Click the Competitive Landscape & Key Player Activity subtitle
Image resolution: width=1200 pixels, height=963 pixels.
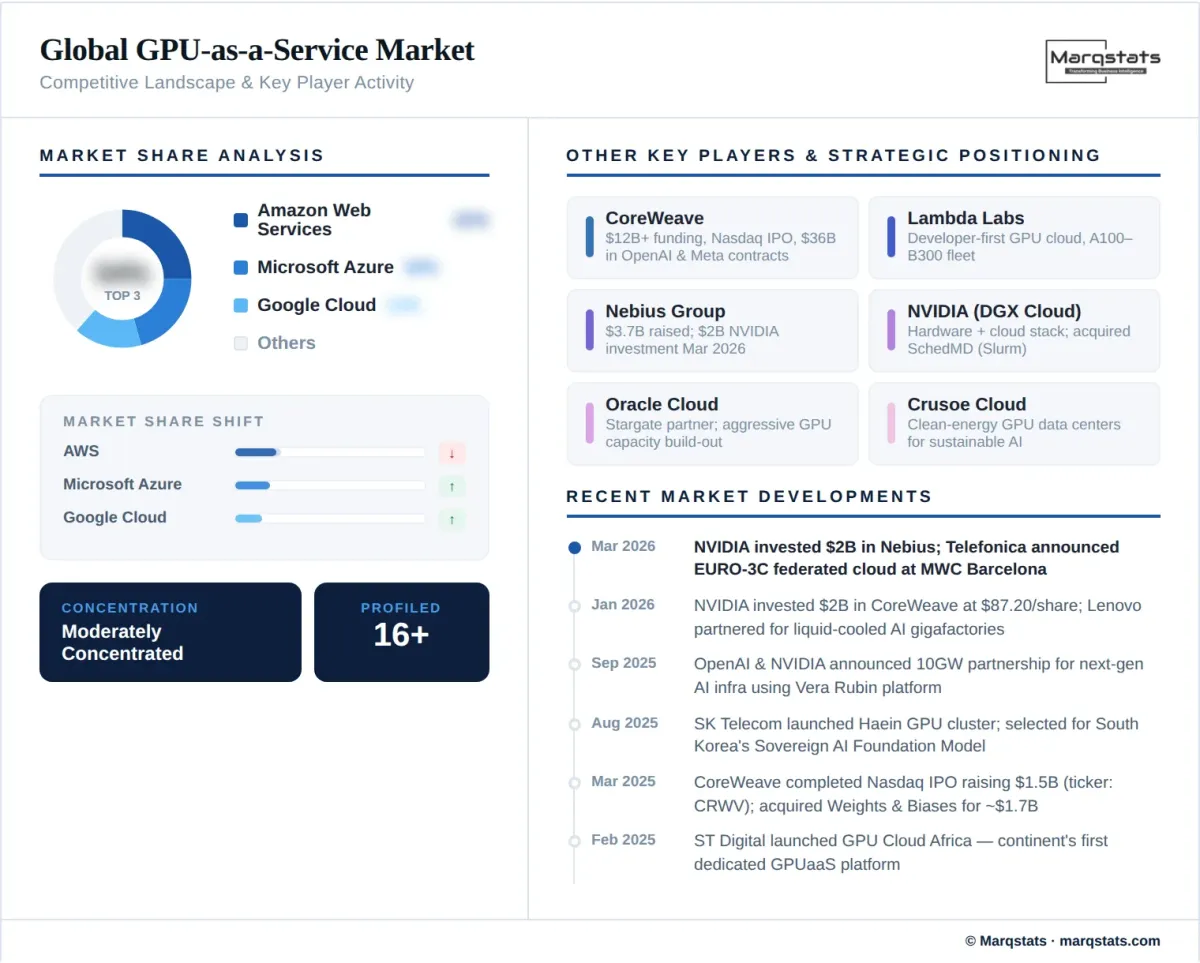pyautogui.click(x=227, y=83)
